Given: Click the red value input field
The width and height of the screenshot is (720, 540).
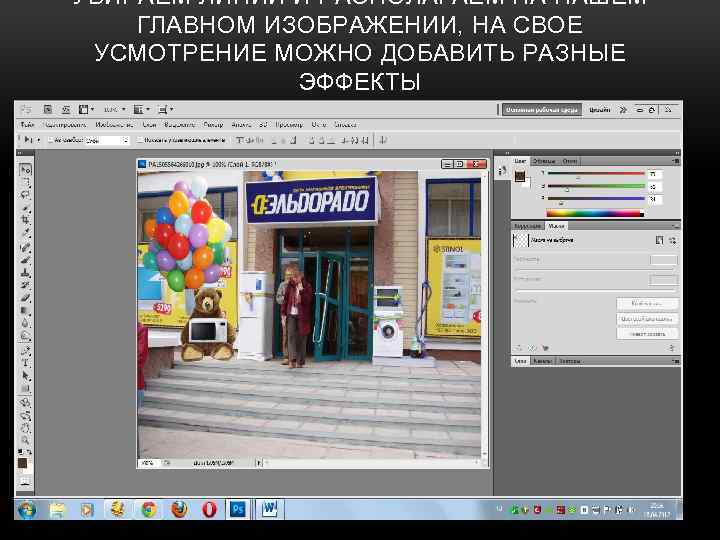Looking at the screenshot, I should [654, 174].
